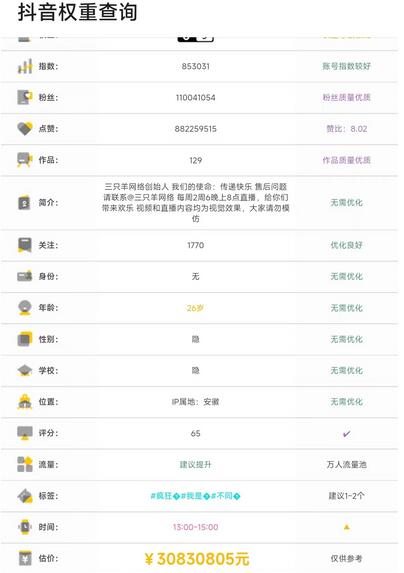Click the 关注 follow icon
This screenshot has width=404, height=573.
(x=25, y=245)
